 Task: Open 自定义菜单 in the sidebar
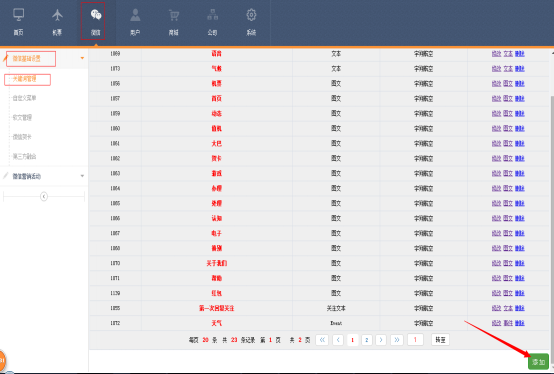[x=24, y=98]
